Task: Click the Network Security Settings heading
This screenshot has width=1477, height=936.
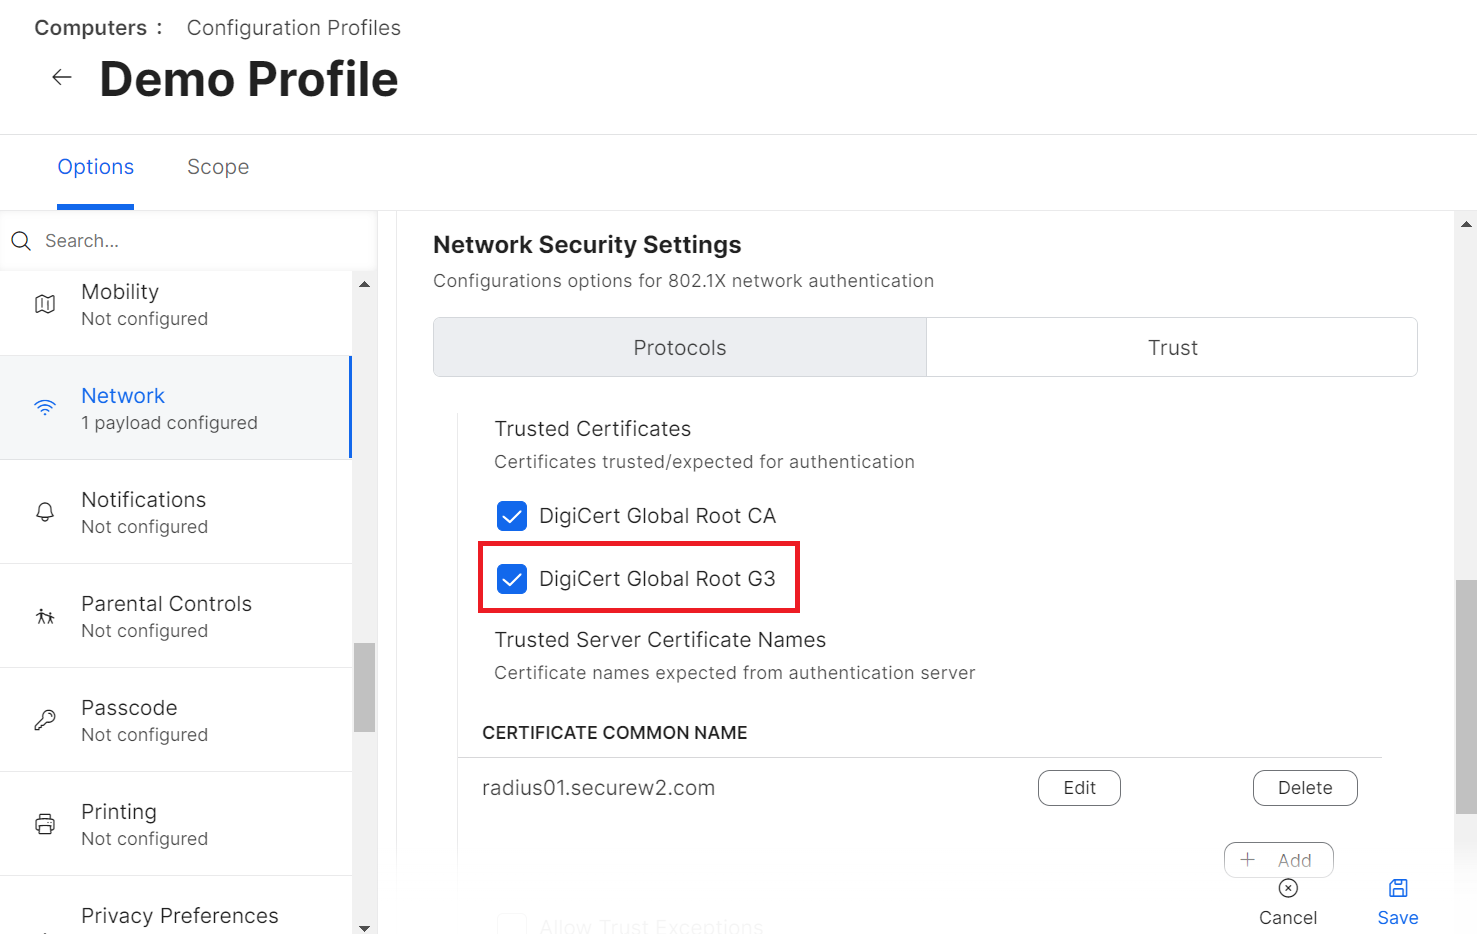Action: pyautogui.click(x=587, y=245)
